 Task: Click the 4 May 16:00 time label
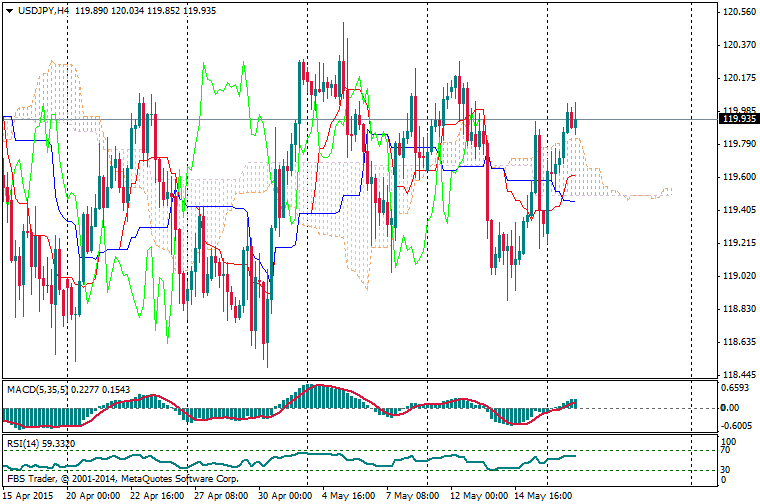click(x=348, y=496)
